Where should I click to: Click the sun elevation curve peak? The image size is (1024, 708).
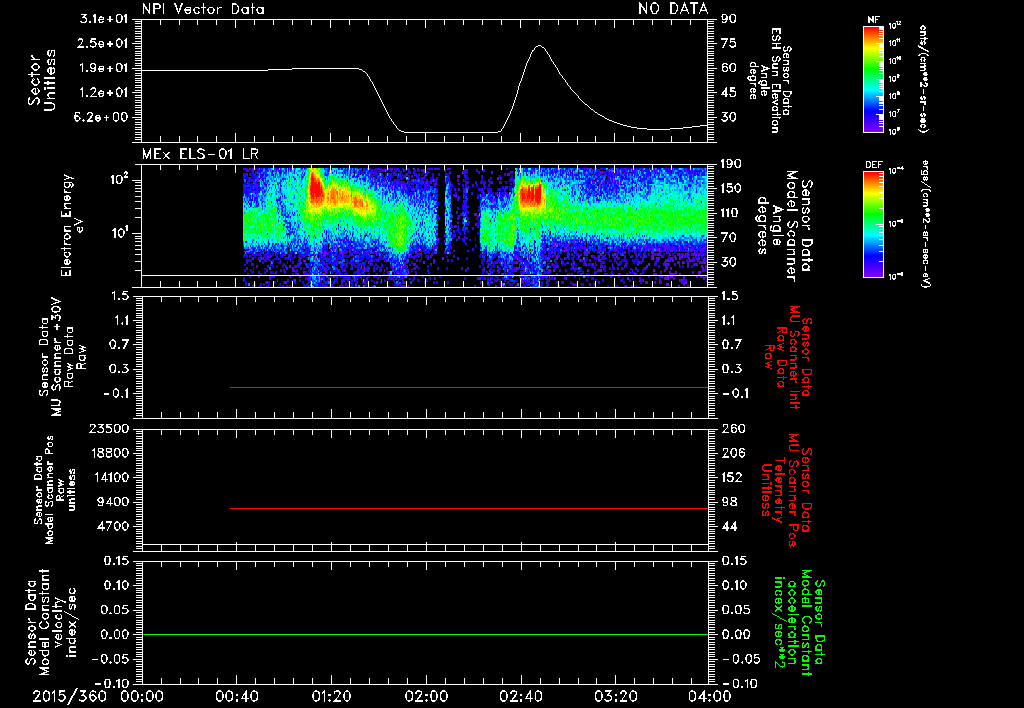tap(539, 46)
